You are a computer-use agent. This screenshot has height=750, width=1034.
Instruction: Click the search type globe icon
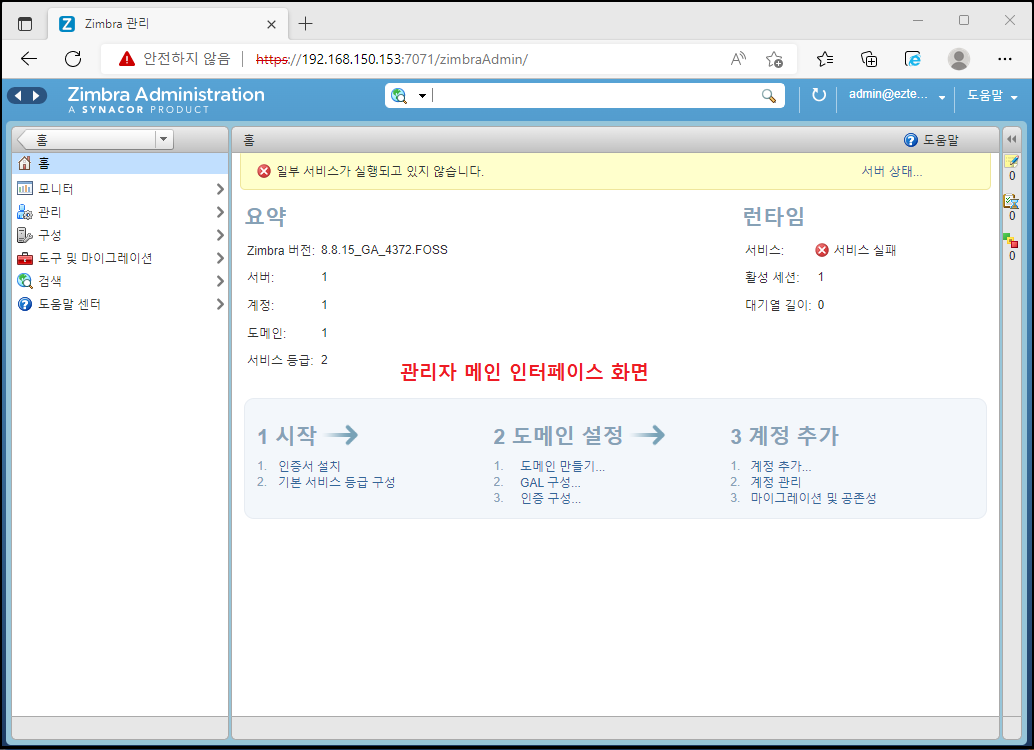[399, 96]
